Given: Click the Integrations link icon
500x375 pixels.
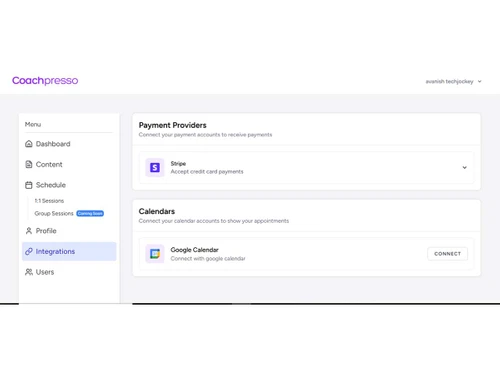Looking at the screenshot, I should pyautogui.click(x=29, y=251).
